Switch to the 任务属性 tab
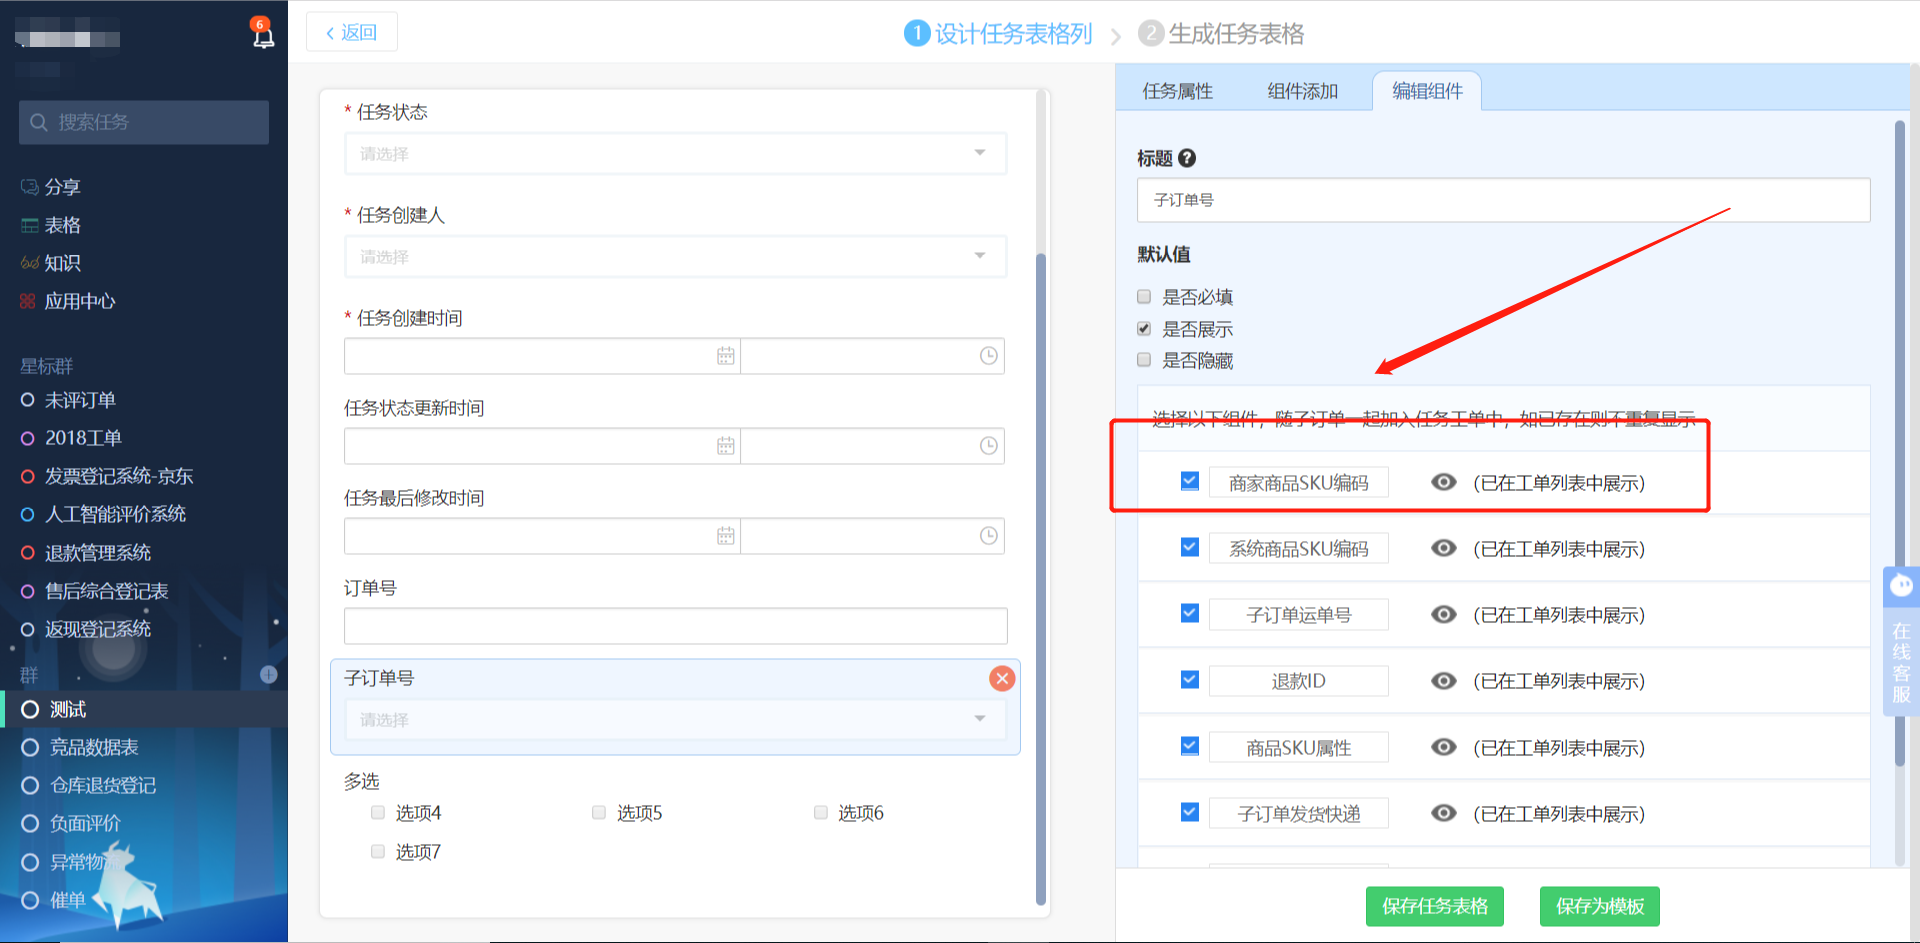Image resolution: width=1920 pixels, height=943 pixels. [1177, 91]
